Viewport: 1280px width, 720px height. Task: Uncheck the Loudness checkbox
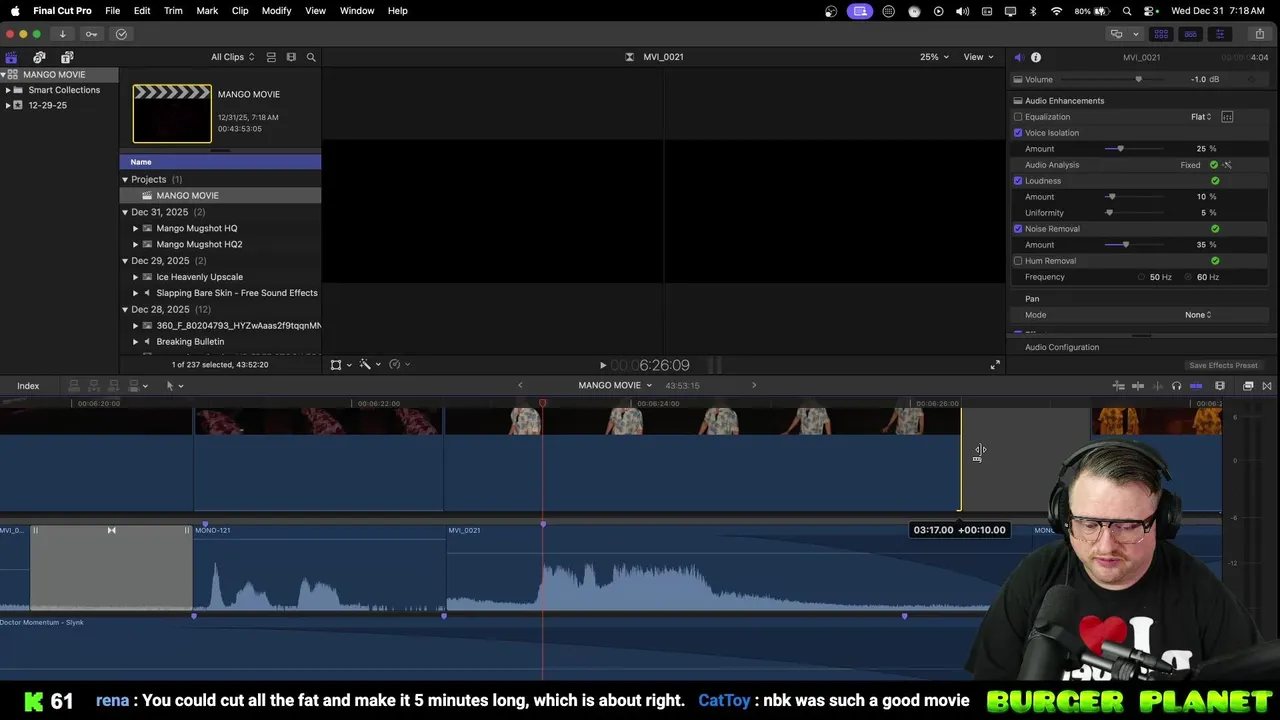click(1018, 181)
